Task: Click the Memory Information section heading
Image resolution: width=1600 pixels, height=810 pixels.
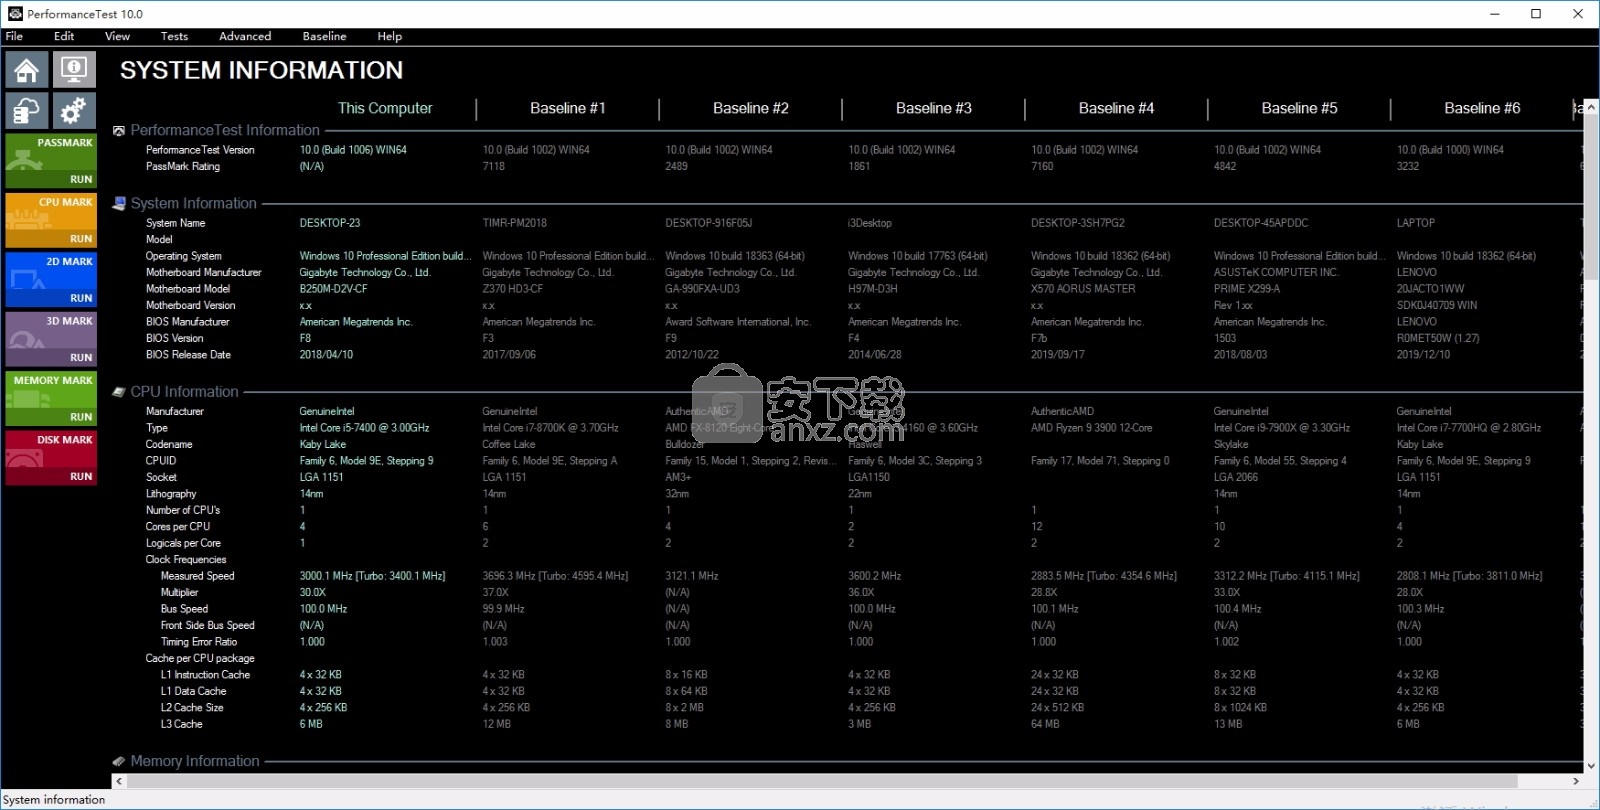Action: (x=195, y=761)
